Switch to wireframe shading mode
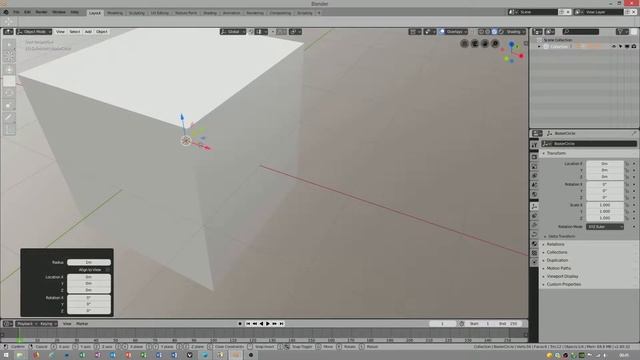The image size is (640, 360). click(x=481, y=31)
